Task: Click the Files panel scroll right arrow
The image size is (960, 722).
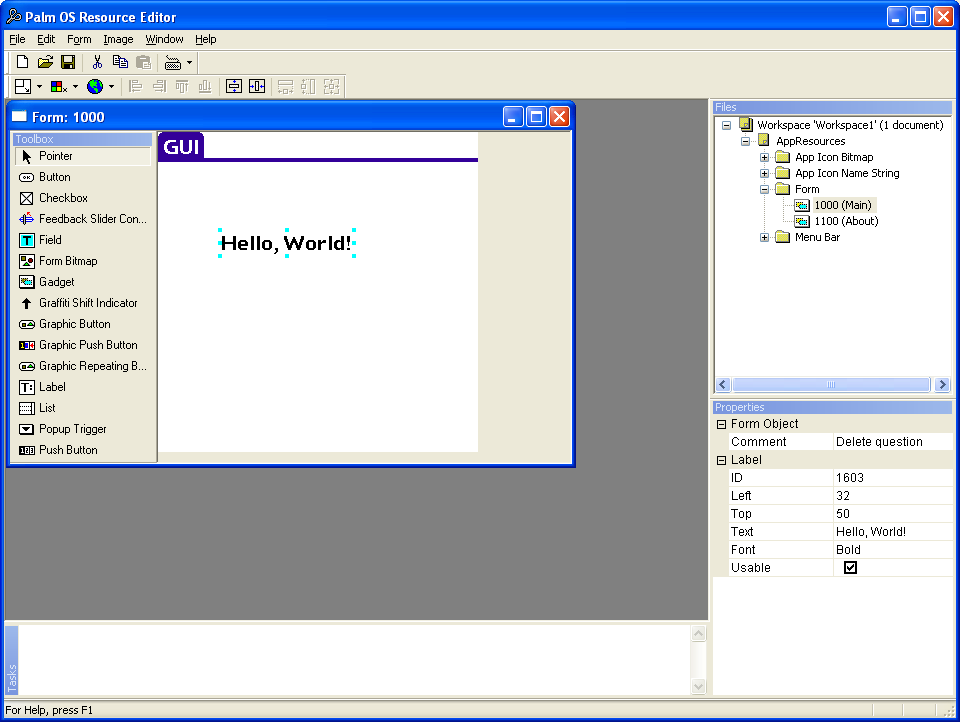Action: [x=942, y=385]
